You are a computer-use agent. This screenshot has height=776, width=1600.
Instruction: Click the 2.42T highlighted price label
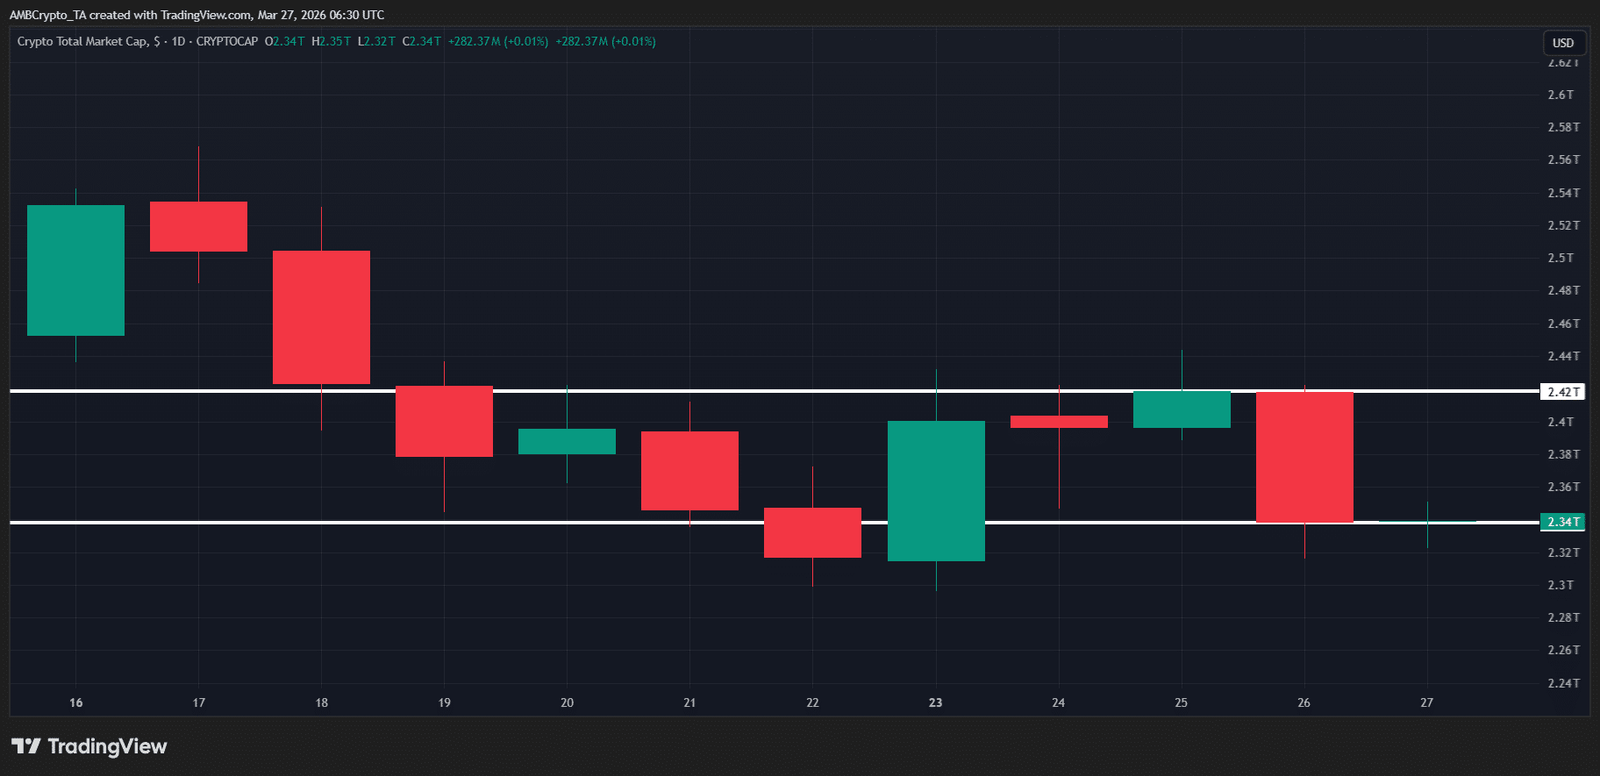1562,392
